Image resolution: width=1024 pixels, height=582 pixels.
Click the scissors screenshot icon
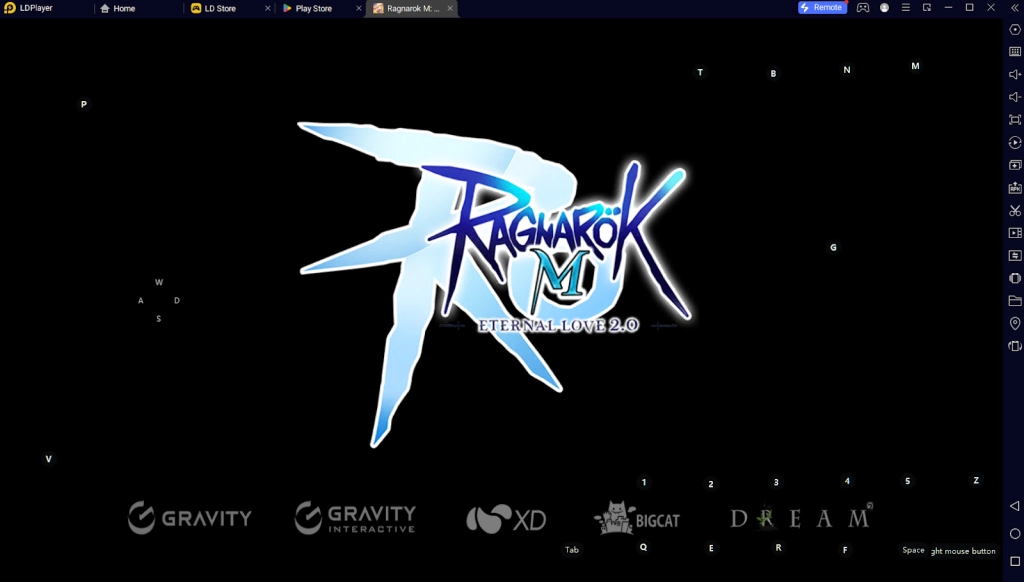[x=1015, y=210]
